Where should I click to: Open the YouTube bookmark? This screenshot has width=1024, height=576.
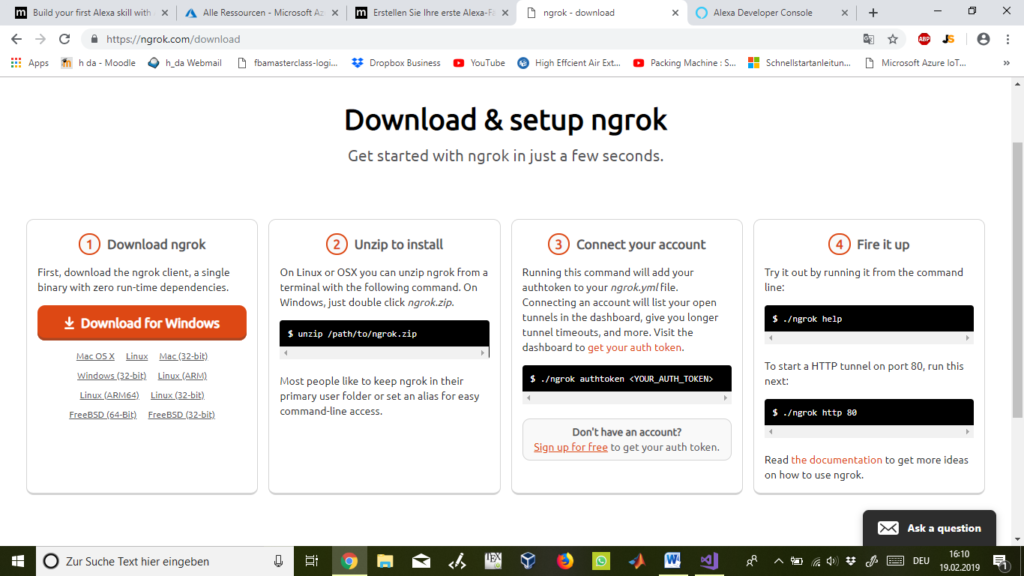(x=479, y=63)
